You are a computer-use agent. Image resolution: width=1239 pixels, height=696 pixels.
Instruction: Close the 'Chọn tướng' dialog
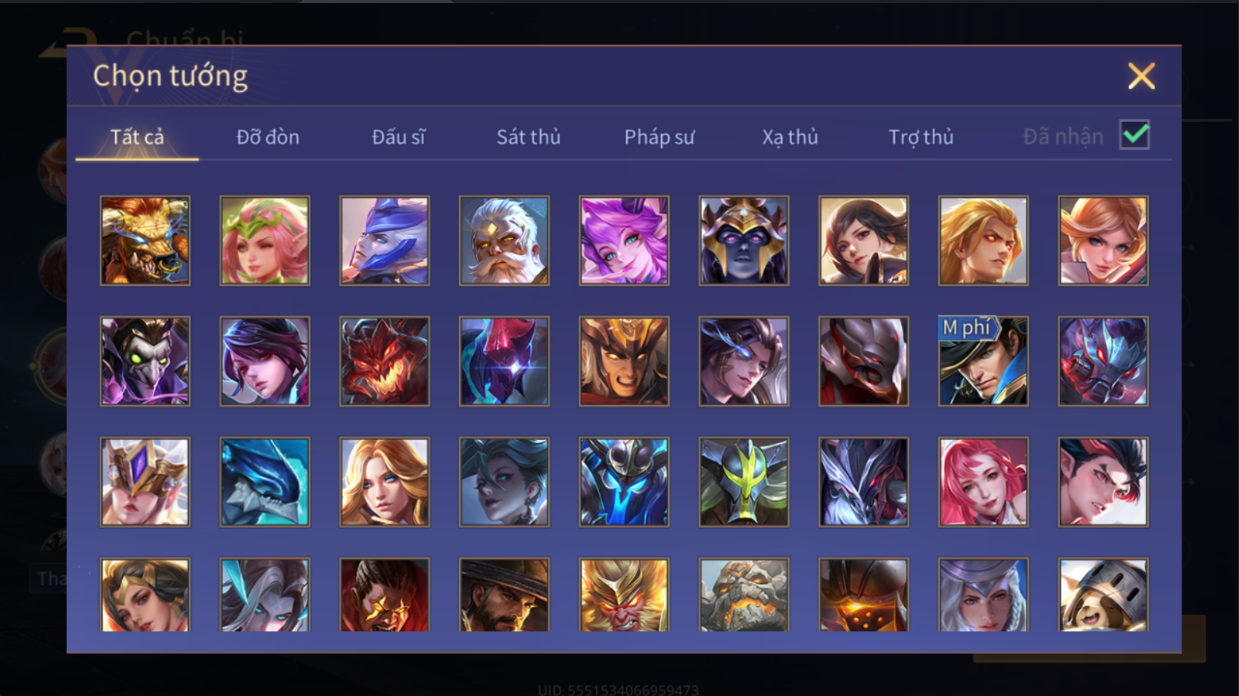[x=1141, y=76]
